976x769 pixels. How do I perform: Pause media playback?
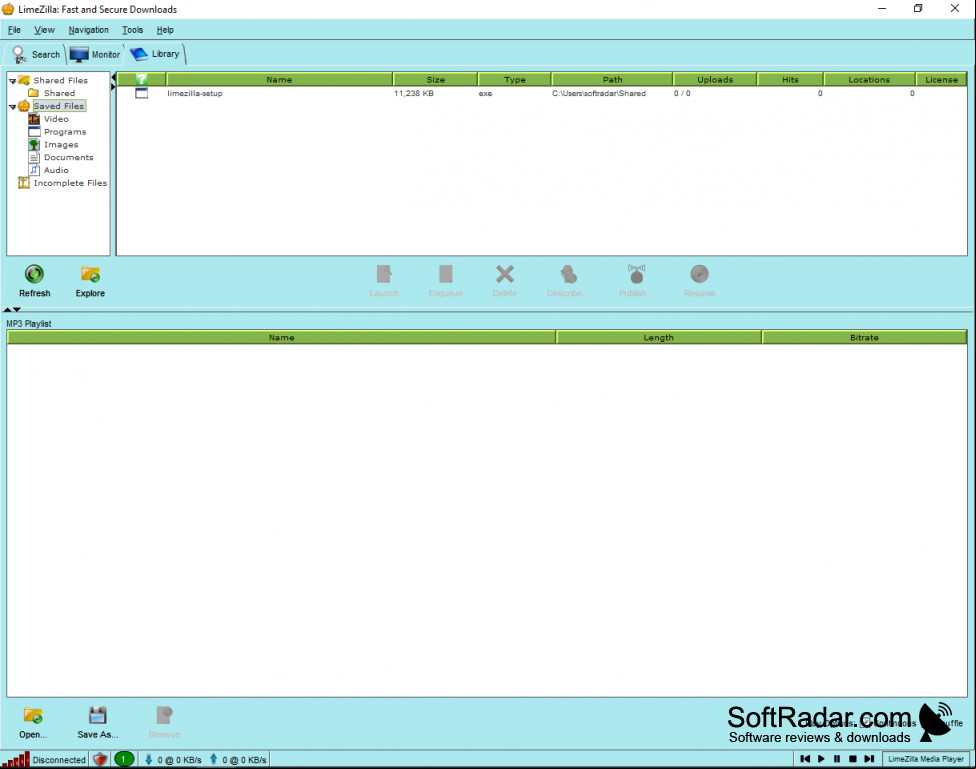click(837, 759)
